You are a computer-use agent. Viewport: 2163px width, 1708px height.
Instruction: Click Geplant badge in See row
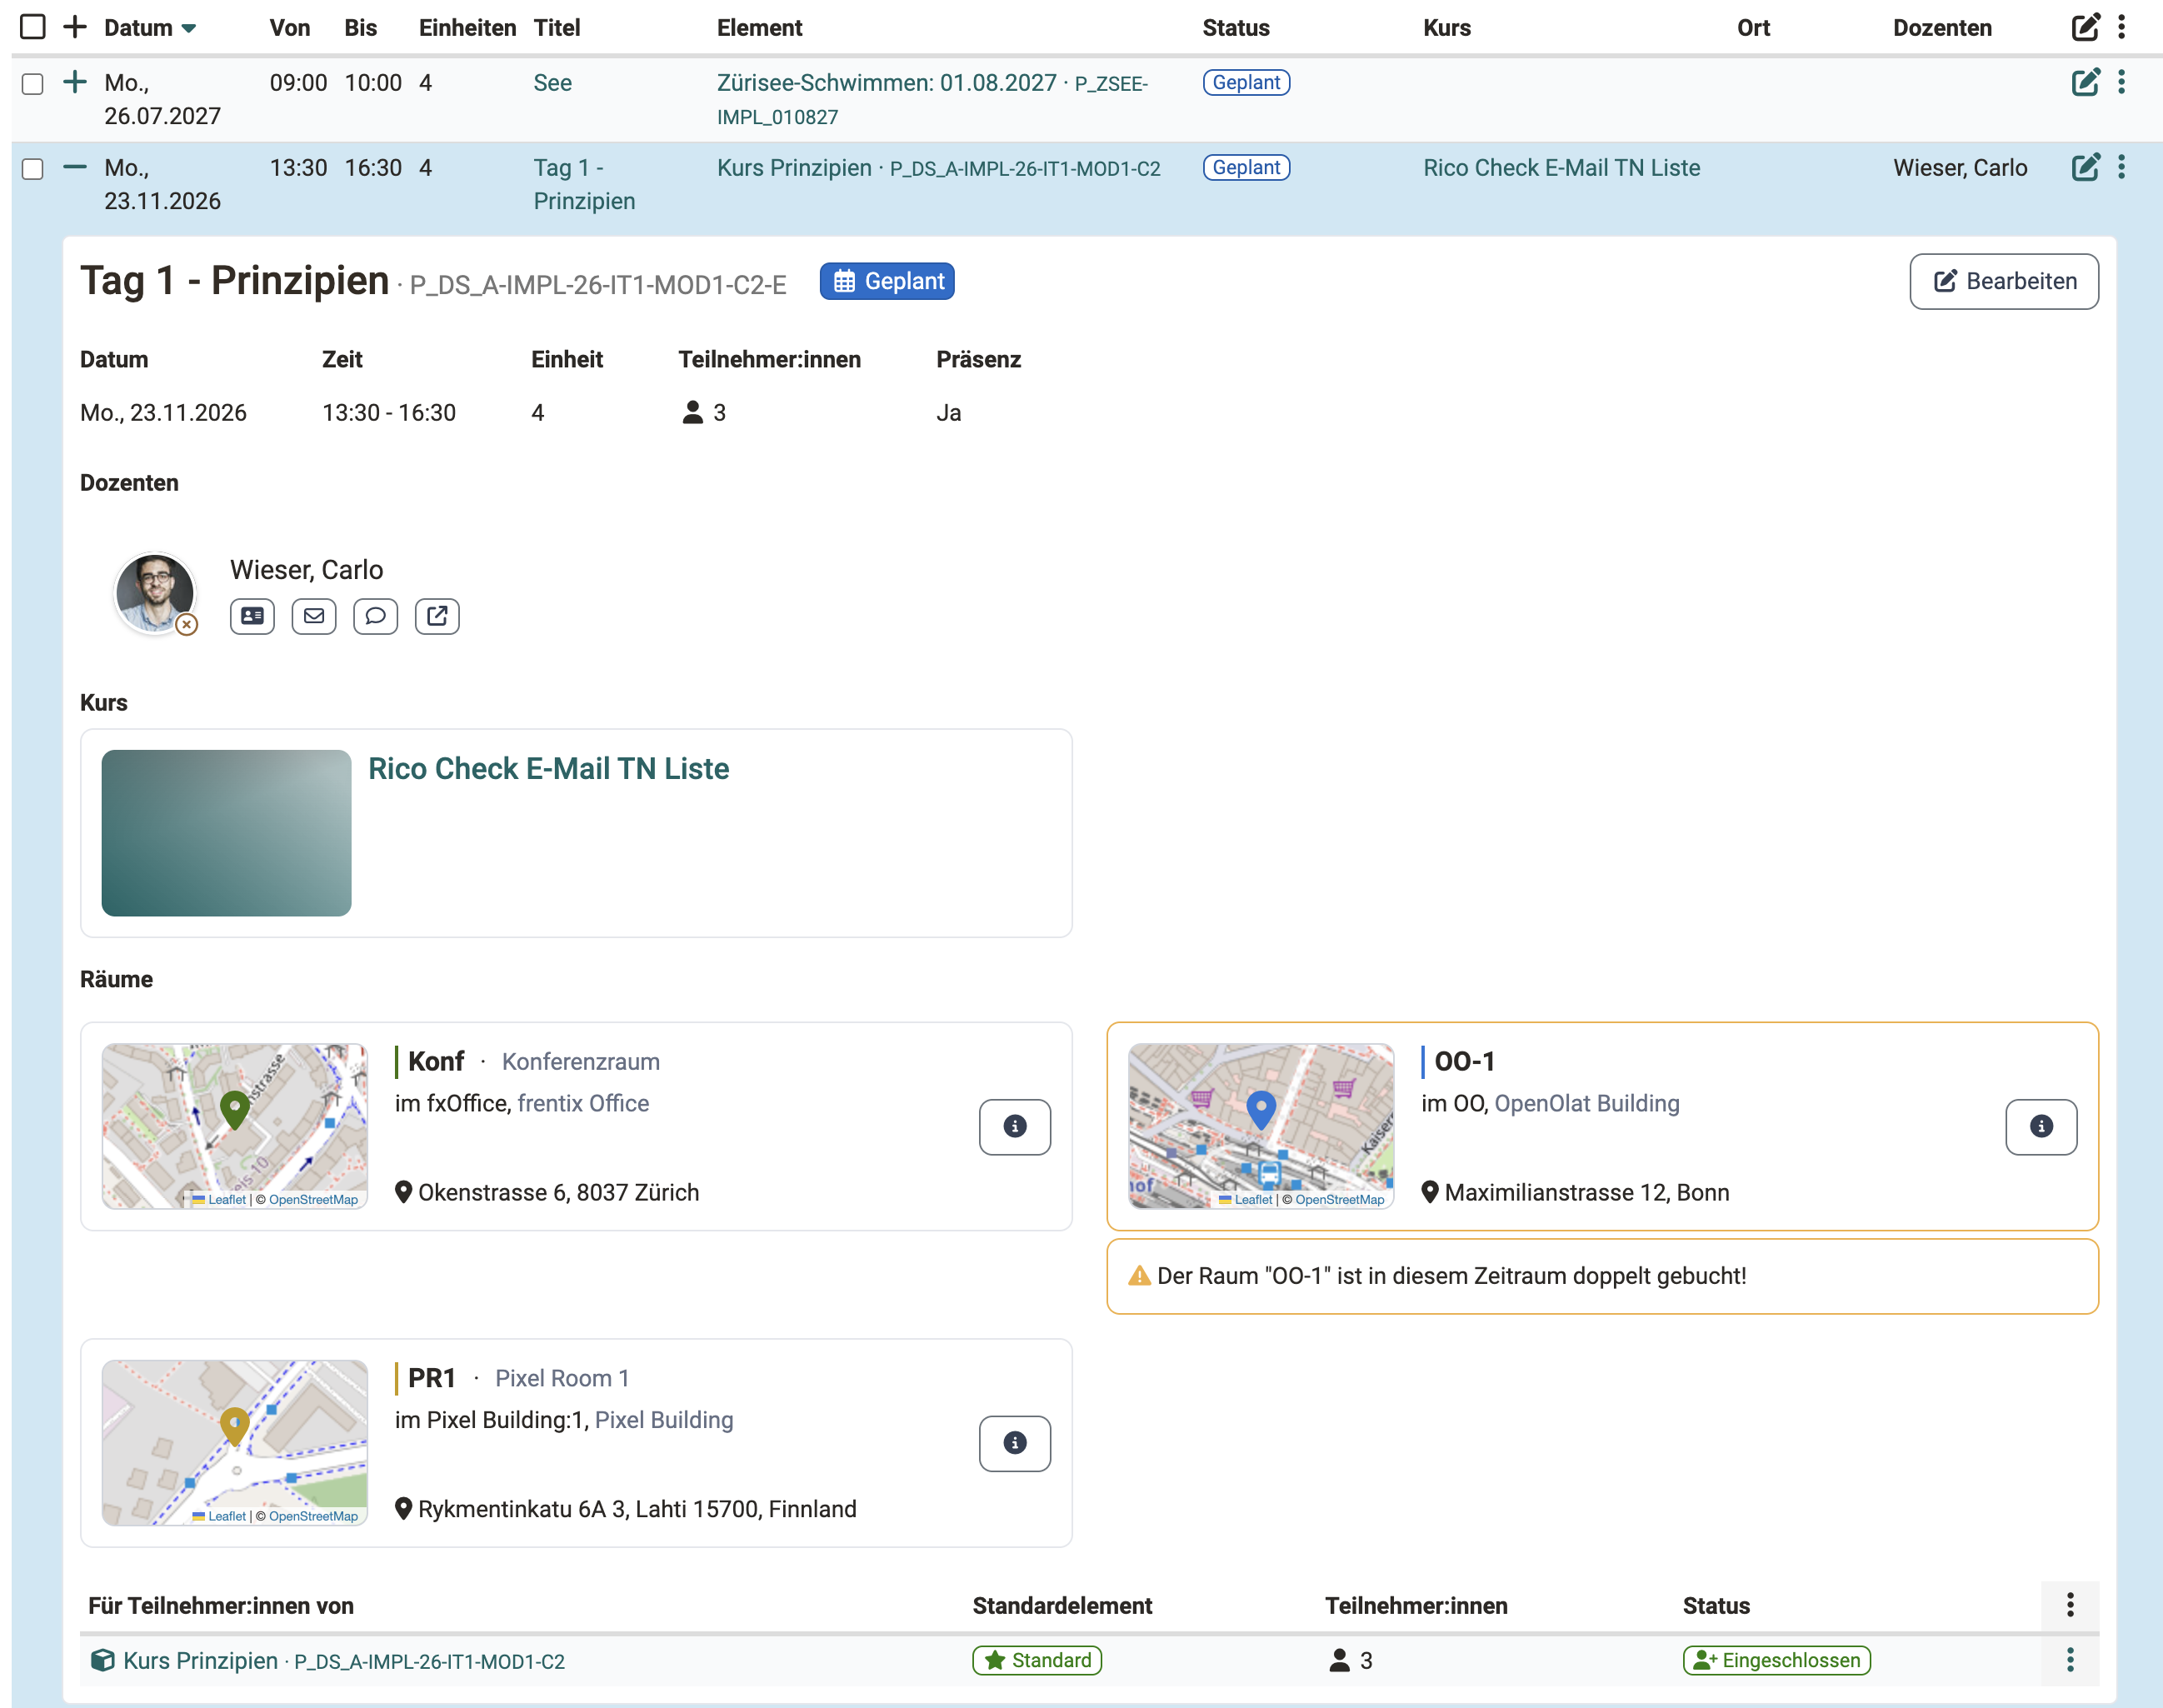(1246, 82)
